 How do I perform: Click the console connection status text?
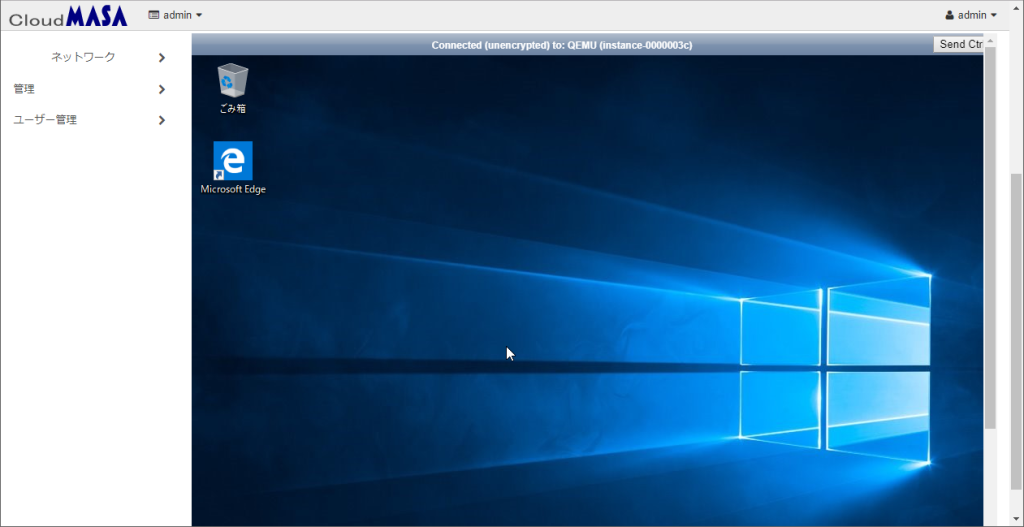pyautogui.click(x=562, y=45)
